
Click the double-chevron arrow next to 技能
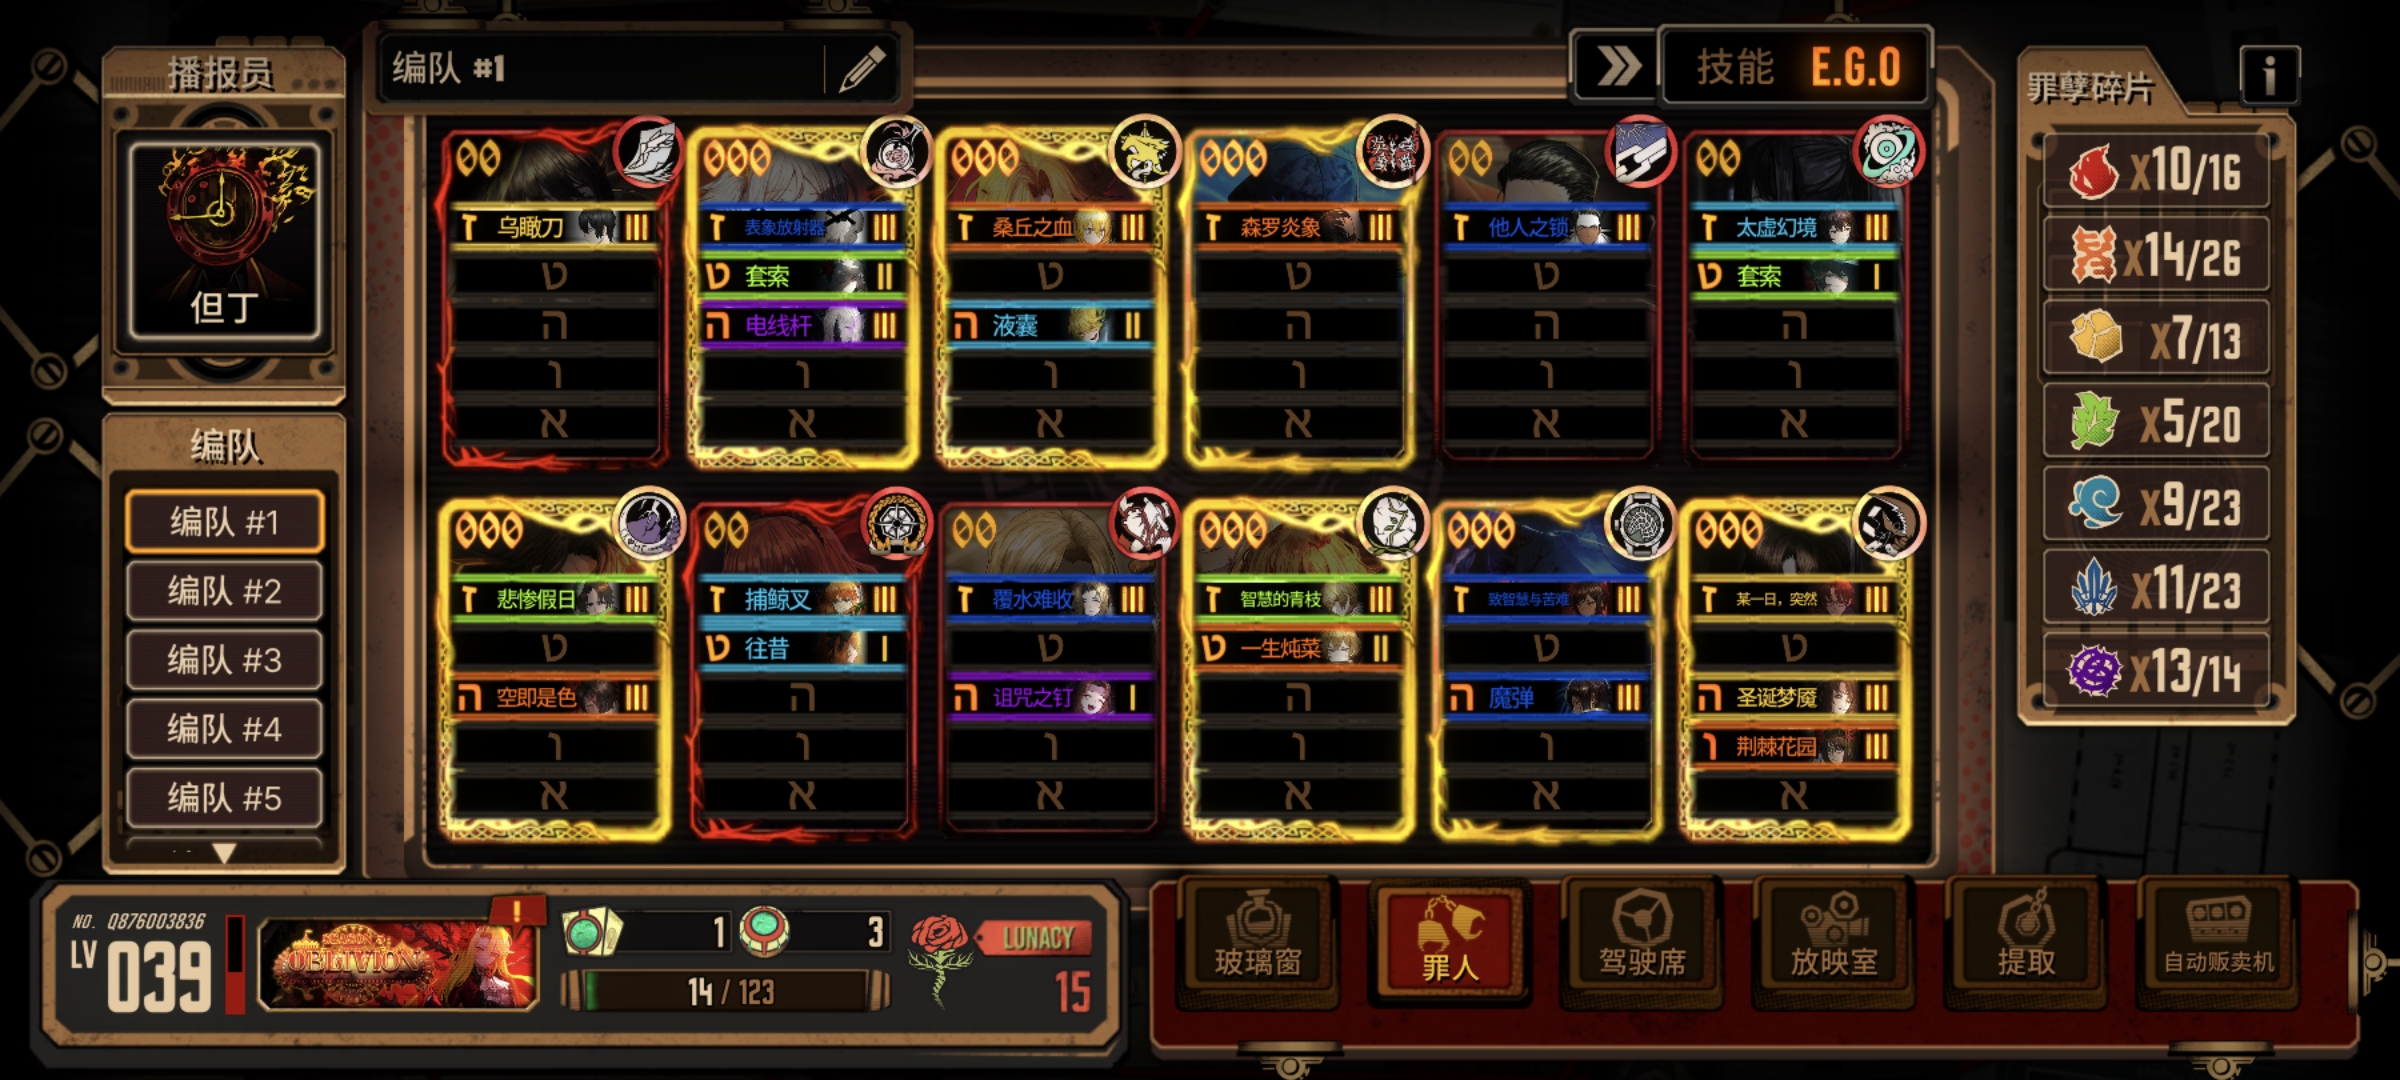(x=1616, y=67)
